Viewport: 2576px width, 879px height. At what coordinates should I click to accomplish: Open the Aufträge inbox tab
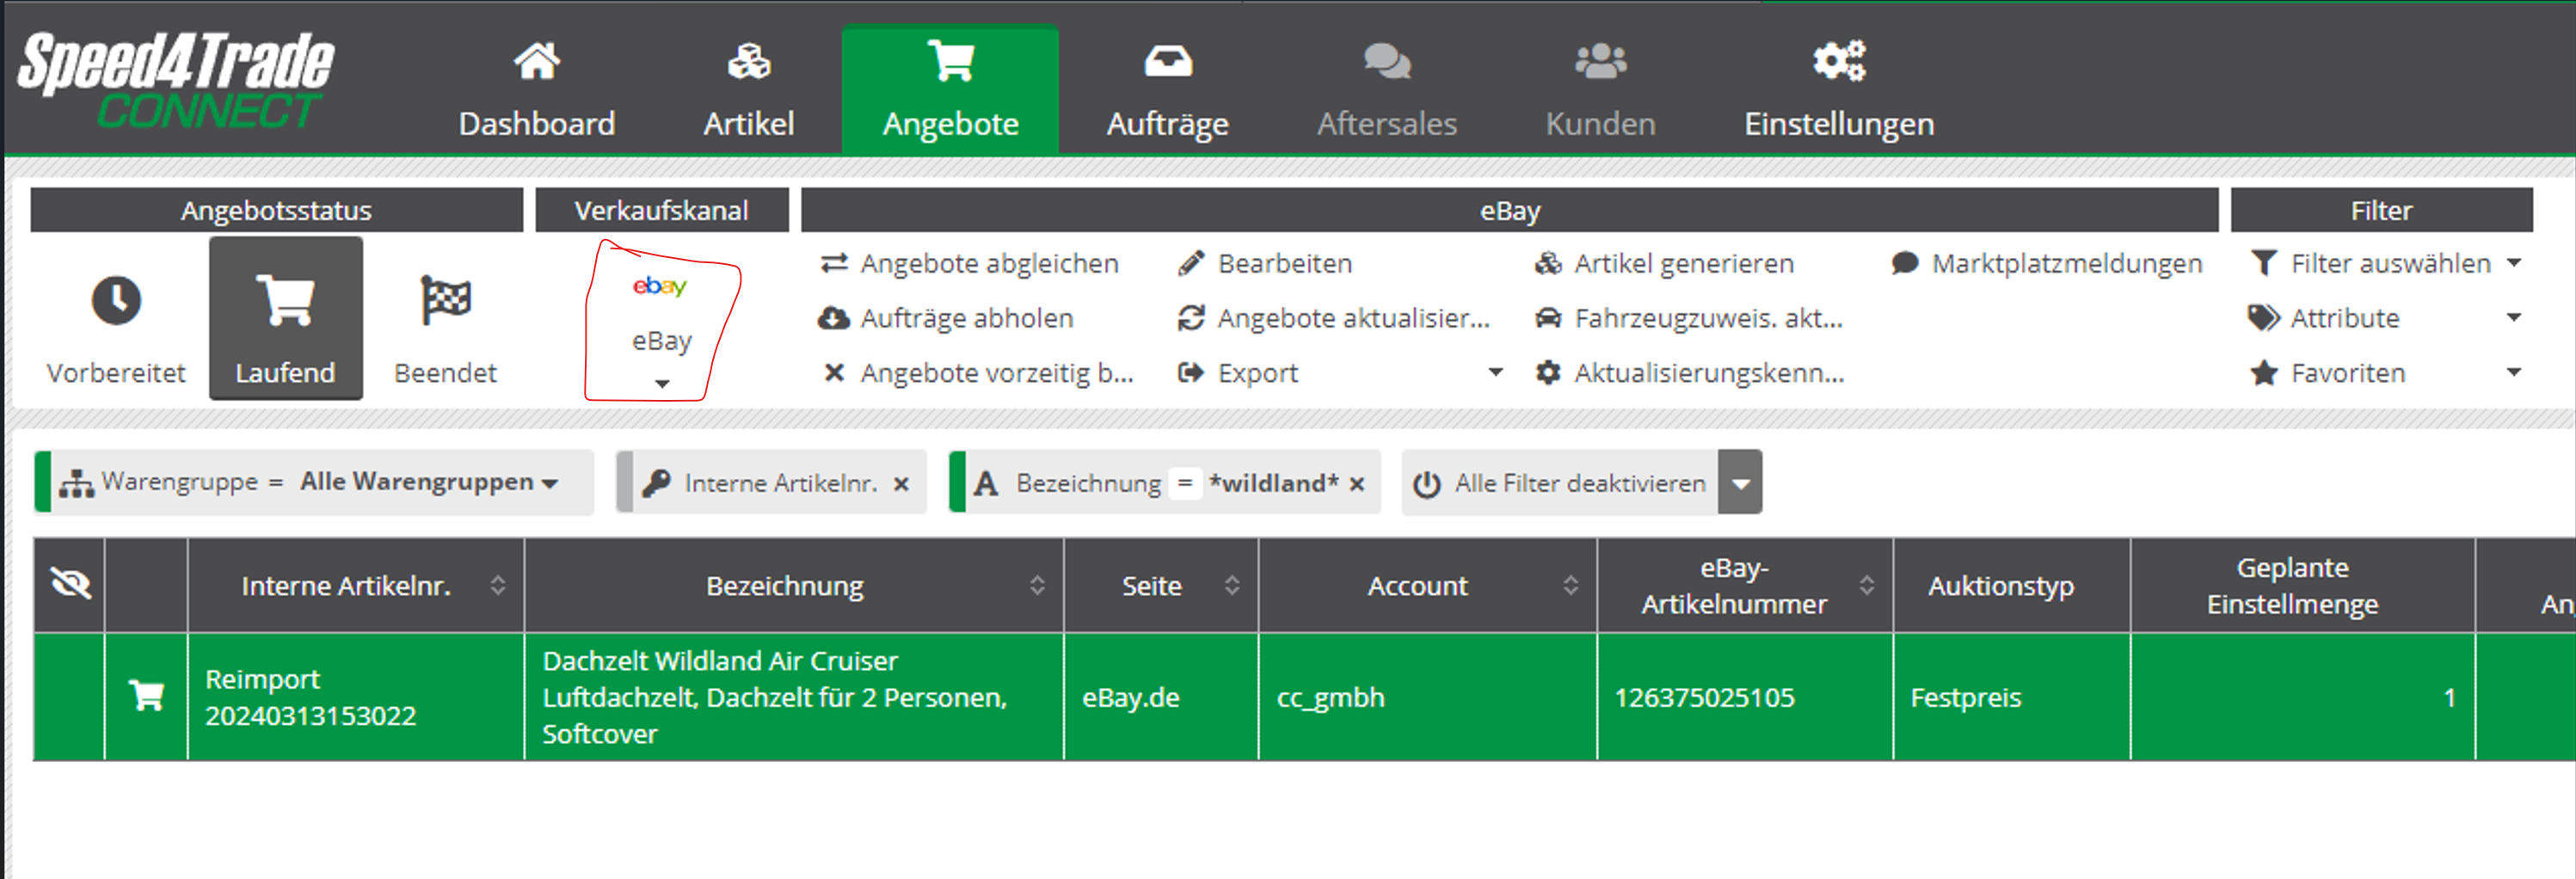tap(1167, 90)
